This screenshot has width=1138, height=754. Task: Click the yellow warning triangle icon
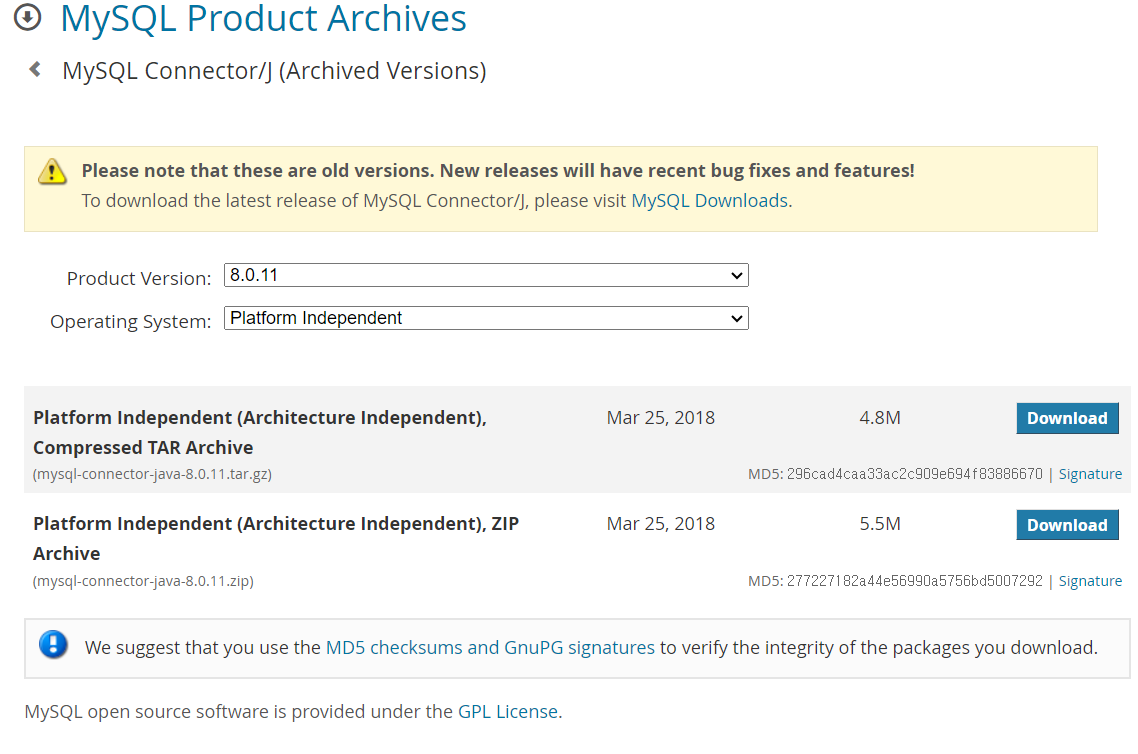coord(52,172)
